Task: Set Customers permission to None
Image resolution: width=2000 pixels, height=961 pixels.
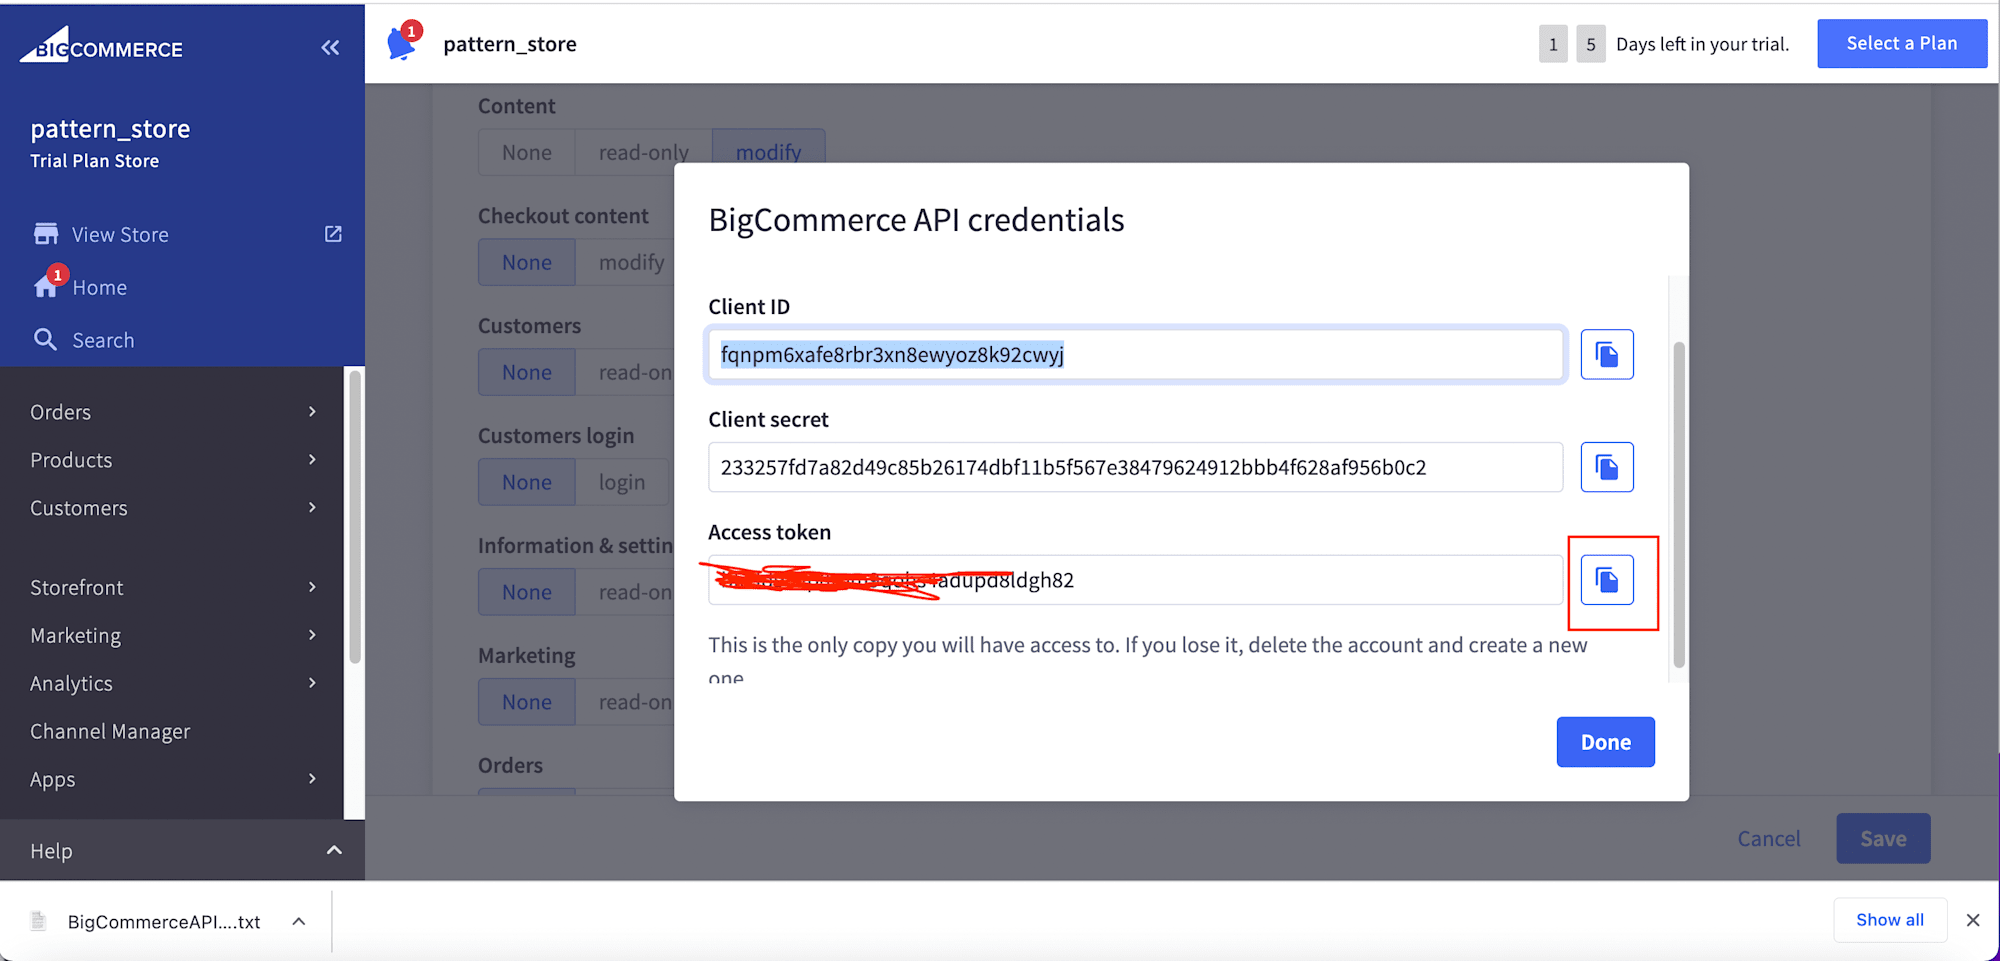Action: [527, 372]
